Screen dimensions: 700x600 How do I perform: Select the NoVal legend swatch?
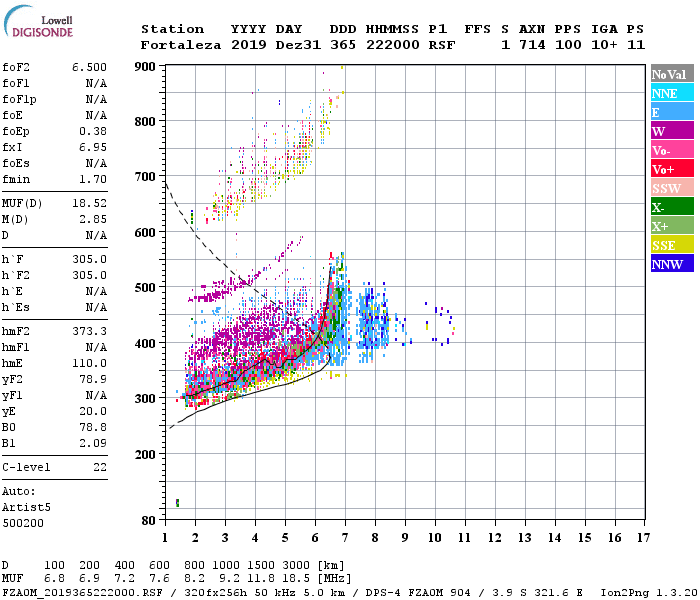(672, 74)
